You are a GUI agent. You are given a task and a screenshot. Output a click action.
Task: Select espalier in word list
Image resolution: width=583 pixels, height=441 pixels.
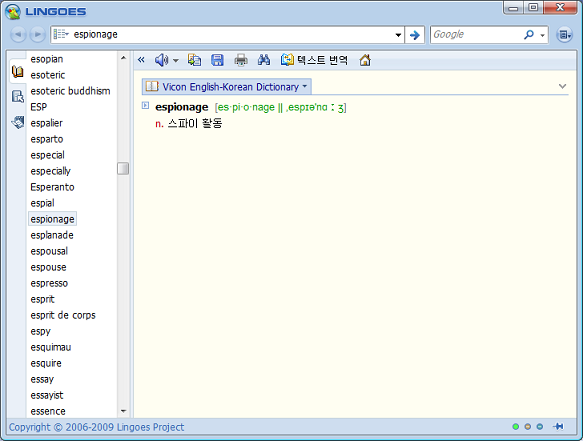pyautogui.click(x=46, y=123)
